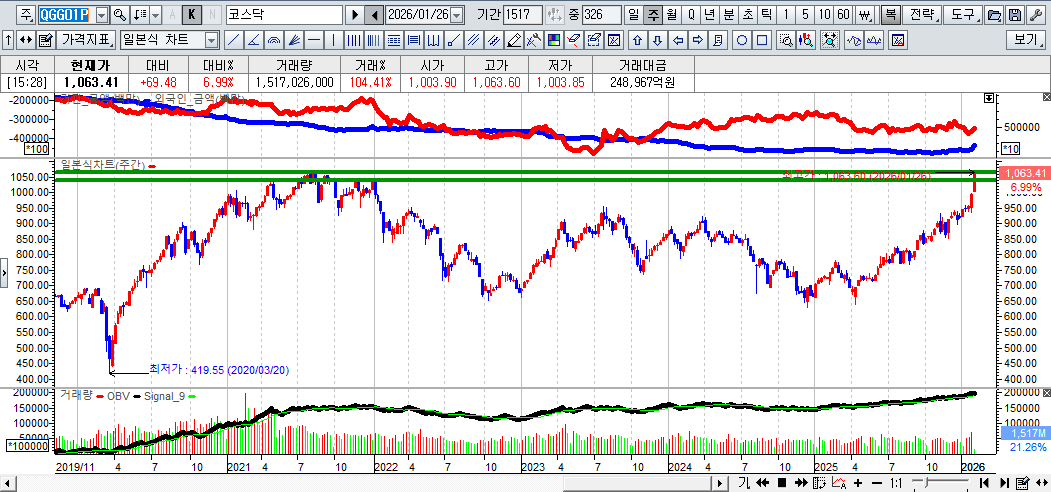Open the 전략 strategy menu

pyautogui.click(x=921, y=15)
